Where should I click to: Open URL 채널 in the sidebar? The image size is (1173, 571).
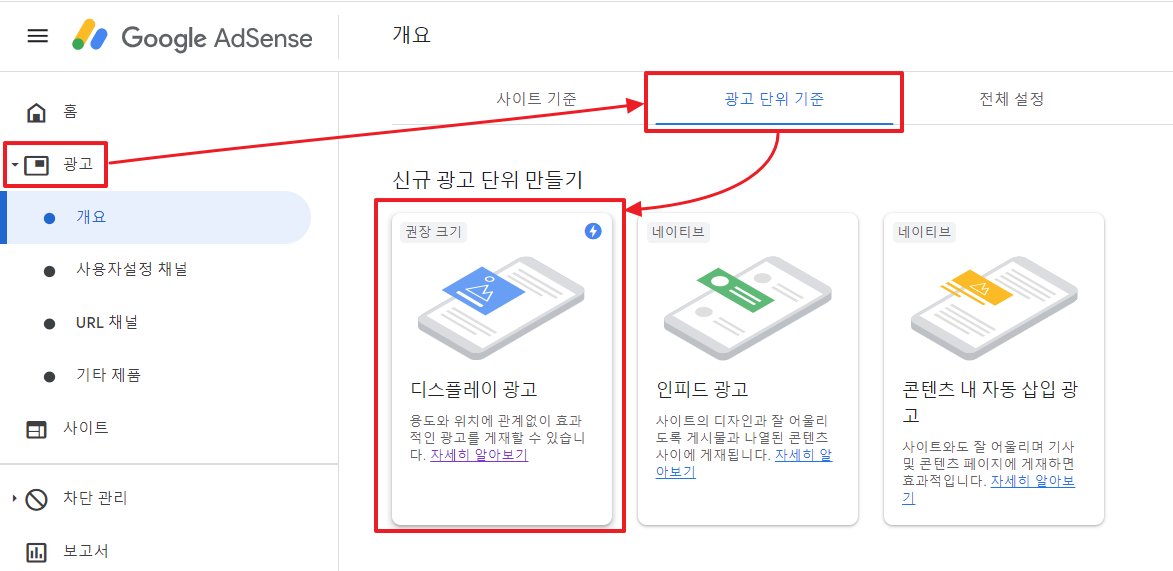(107, 323)
